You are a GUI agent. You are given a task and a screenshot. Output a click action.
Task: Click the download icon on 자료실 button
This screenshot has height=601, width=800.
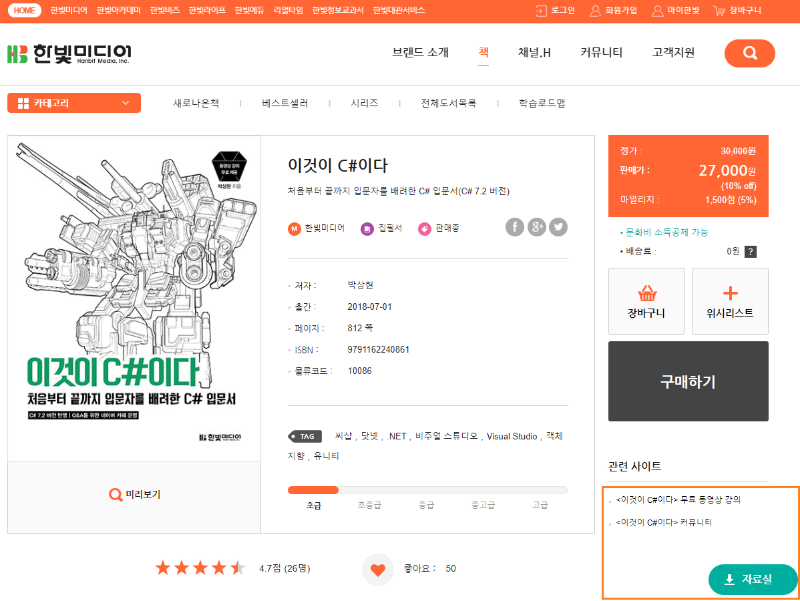coord(730,579)
